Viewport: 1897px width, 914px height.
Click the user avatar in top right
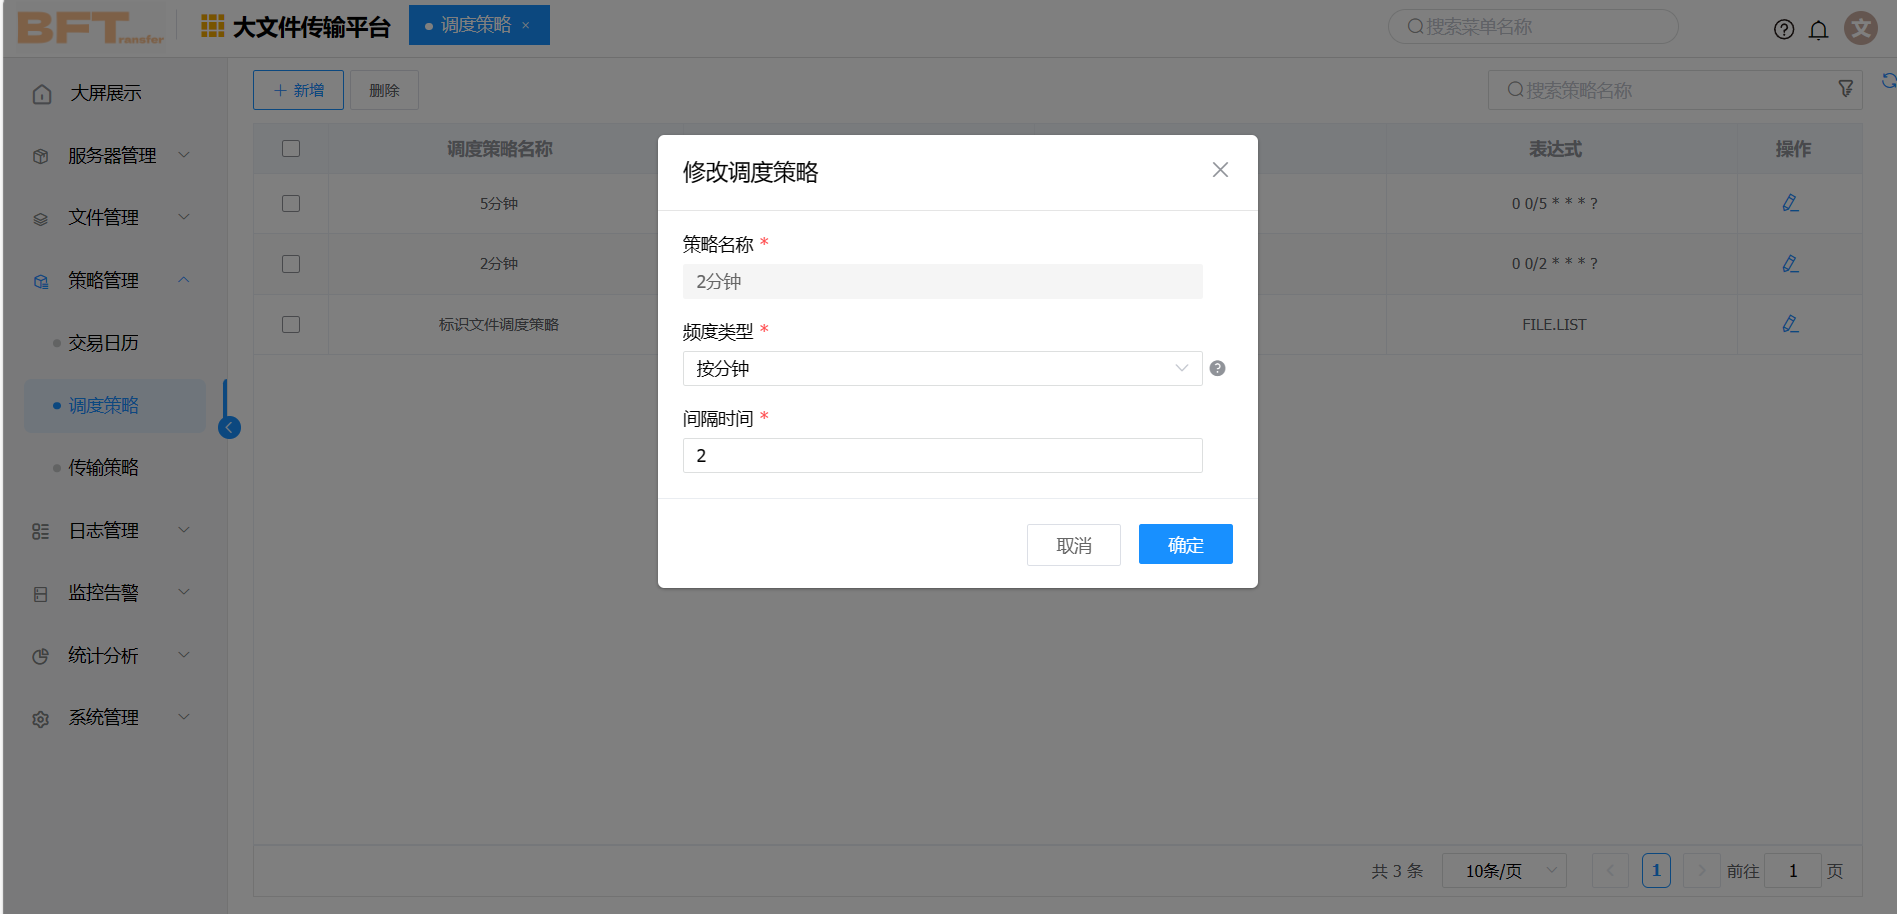[x=1860, y=28]
